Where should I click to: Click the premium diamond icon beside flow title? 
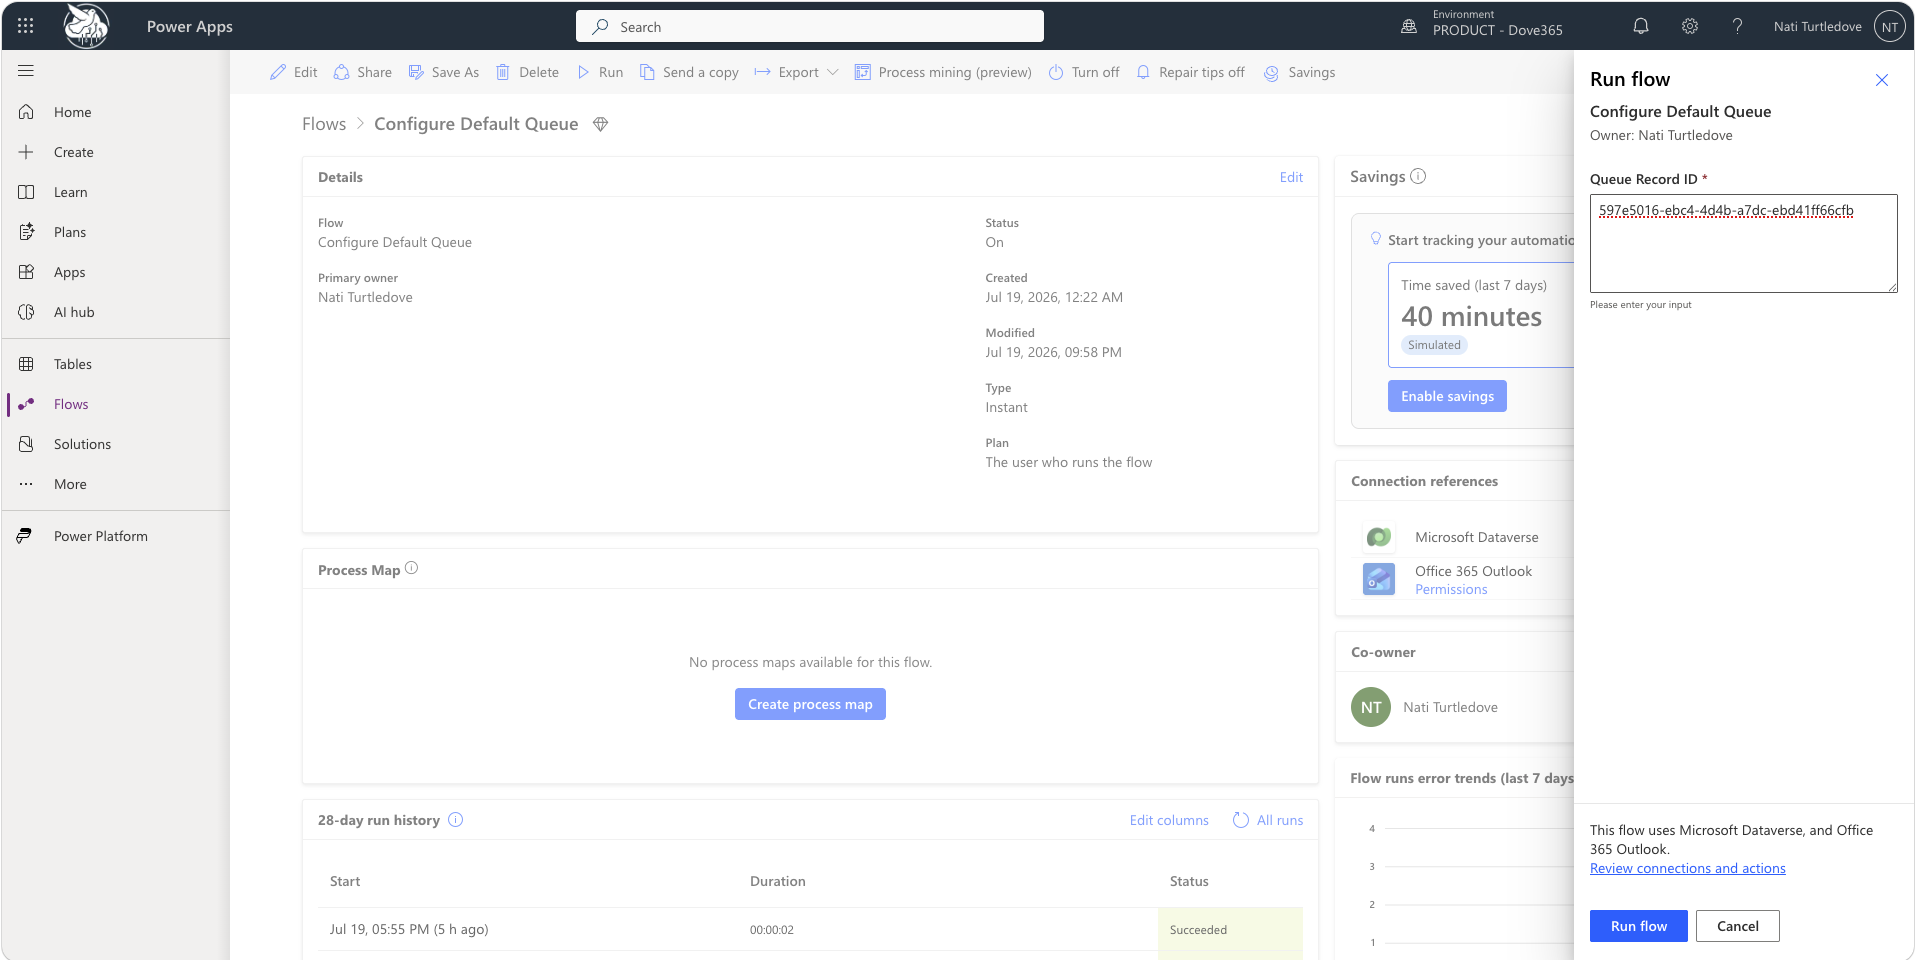pyautogui.click(x=600, y=124)
